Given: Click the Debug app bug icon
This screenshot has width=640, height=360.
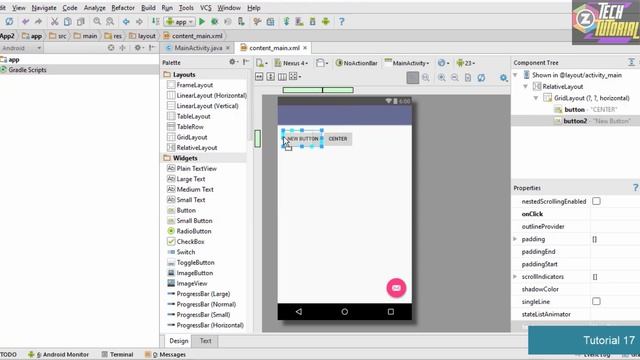Looking at the screenshot, I should tap(214, 21).
